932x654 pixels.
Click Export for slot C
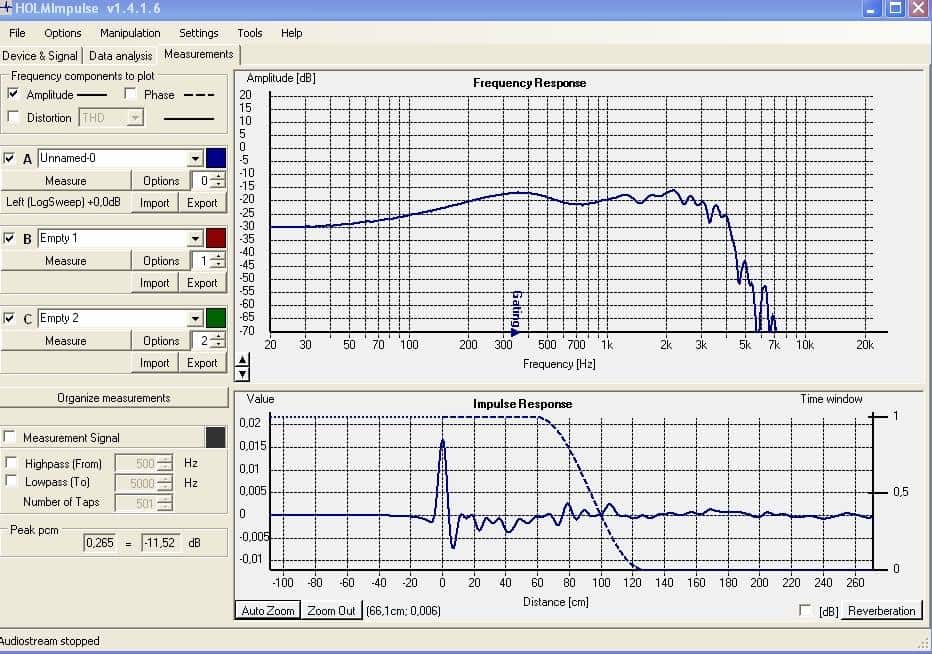[202, 363]
